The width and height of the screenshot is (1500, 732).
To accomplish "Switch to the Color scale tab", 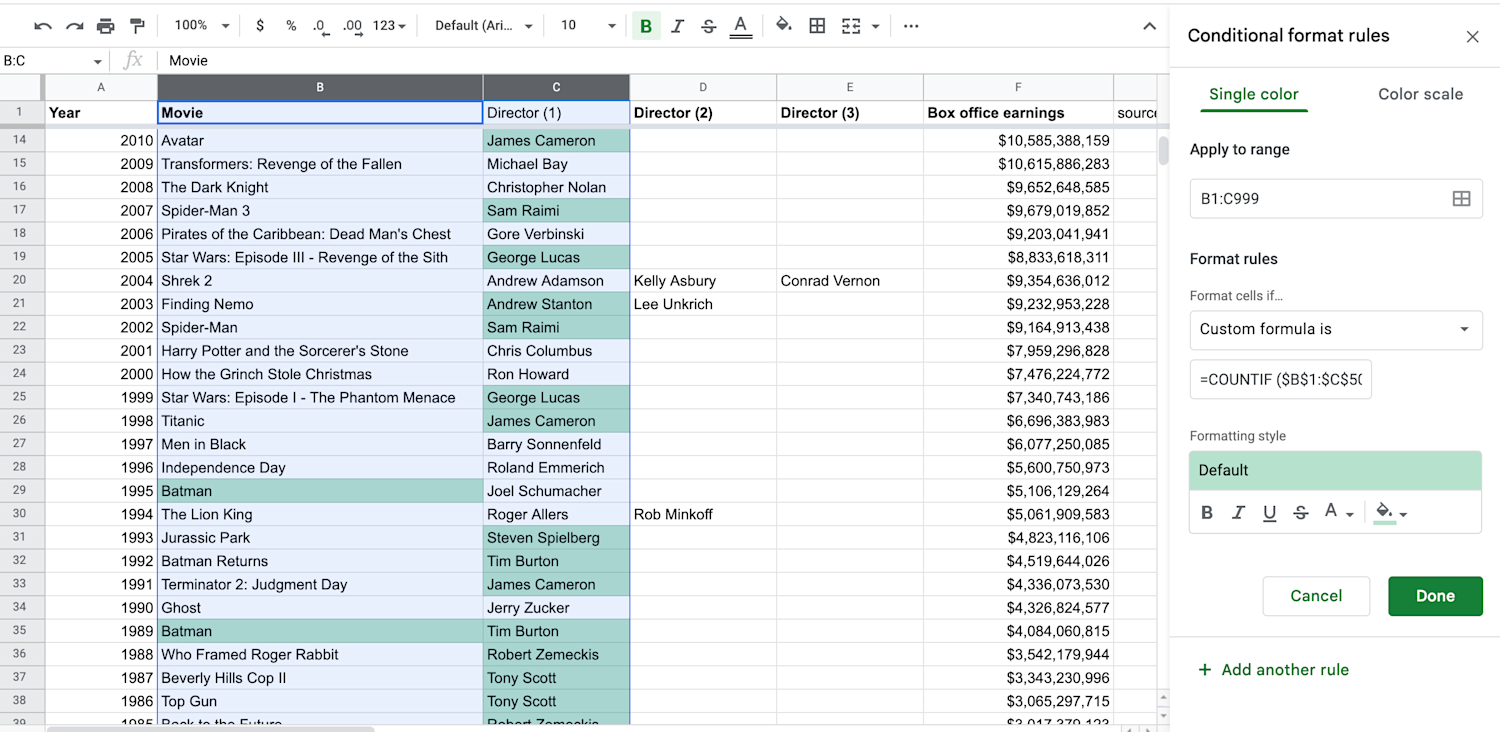I will point(1420,94).
